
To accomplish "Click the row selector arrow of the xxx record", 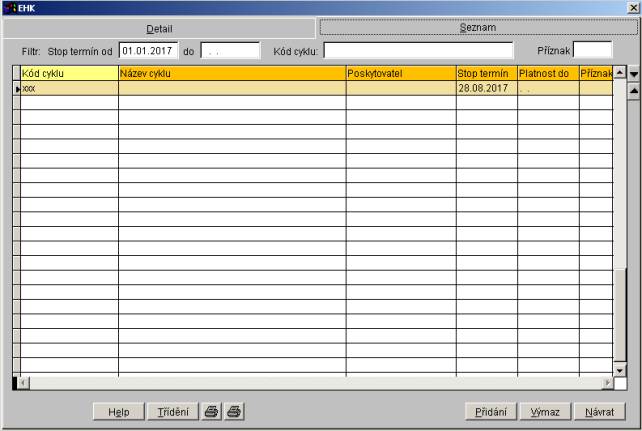I will [17, 88].
